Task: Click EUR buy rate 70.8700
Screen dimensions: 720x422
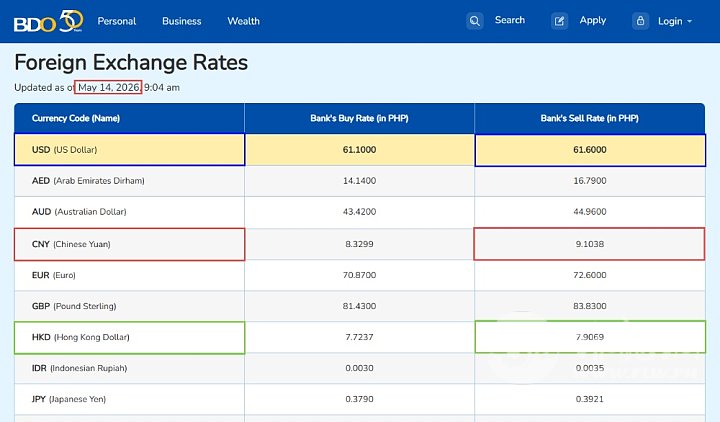Action: click(x=359, y=275)
